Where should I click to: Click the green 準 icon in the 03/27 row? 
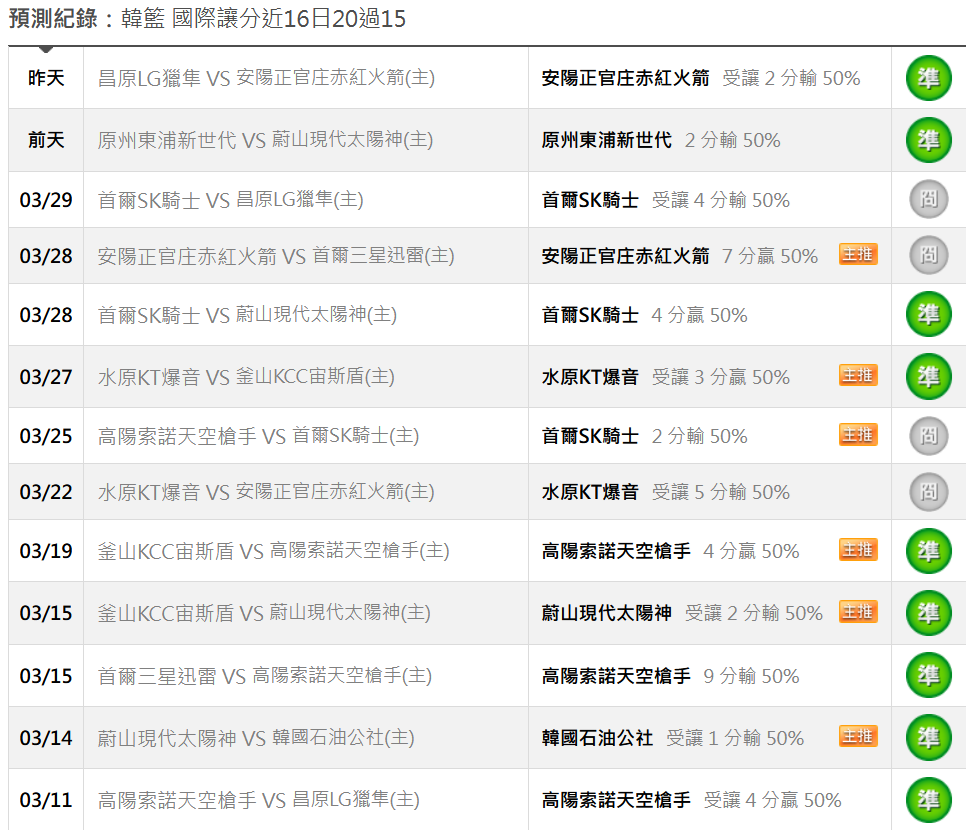click(928, 376)
